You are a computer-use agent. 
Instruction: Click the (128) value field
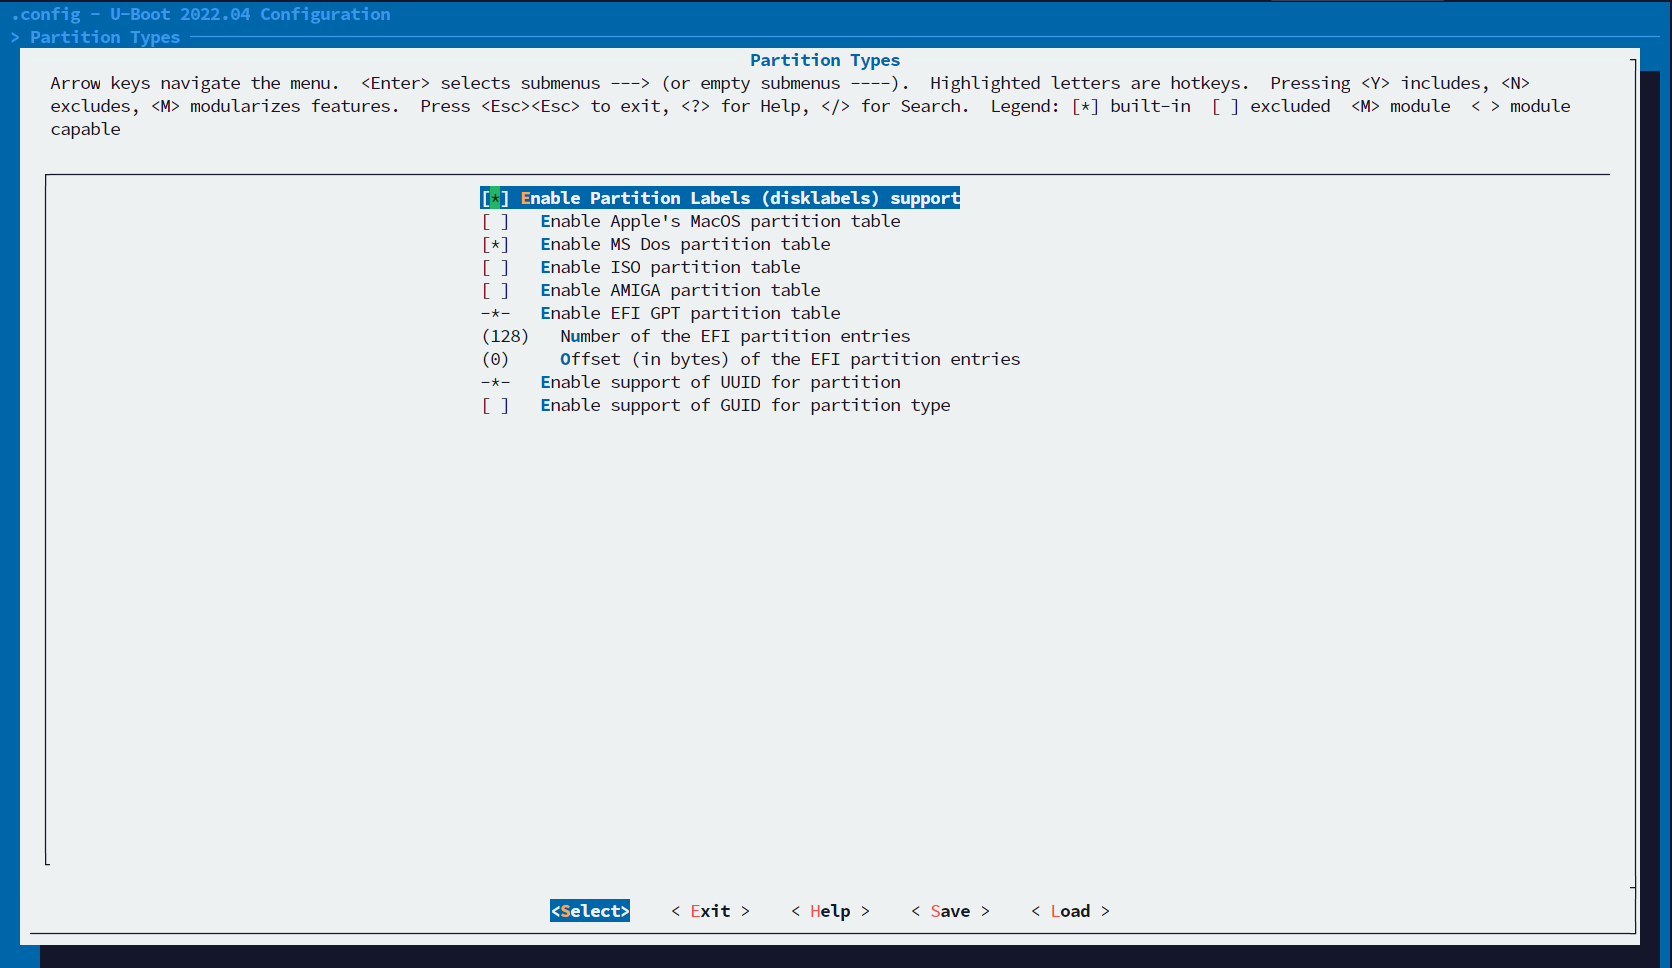[505, 336]
